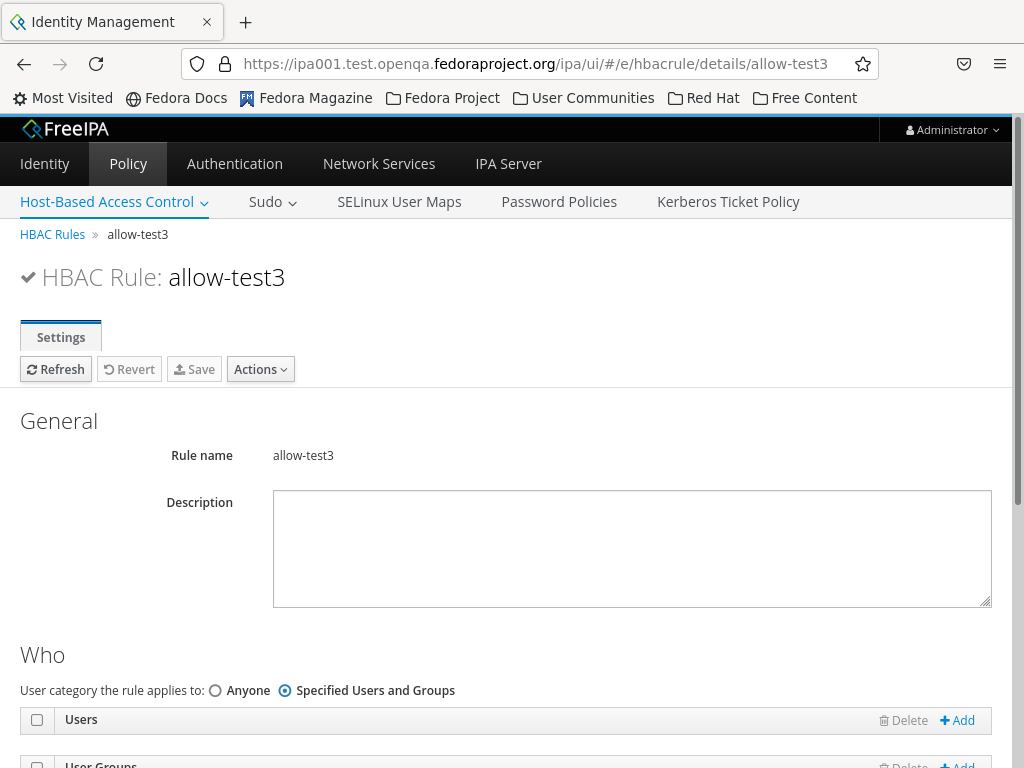Image resolution: width=1024 pixels, height=768 pixels.
Task: Click the Who section heading
Action: tap(42, 655)
